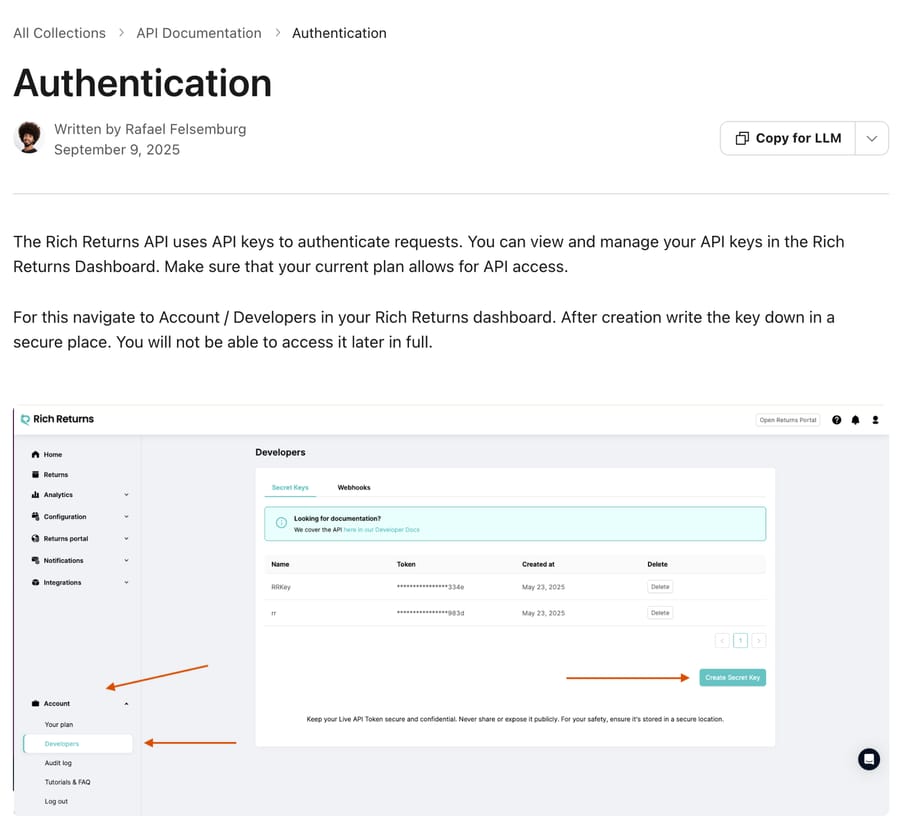Click the Returns portal globe icon

36,539
